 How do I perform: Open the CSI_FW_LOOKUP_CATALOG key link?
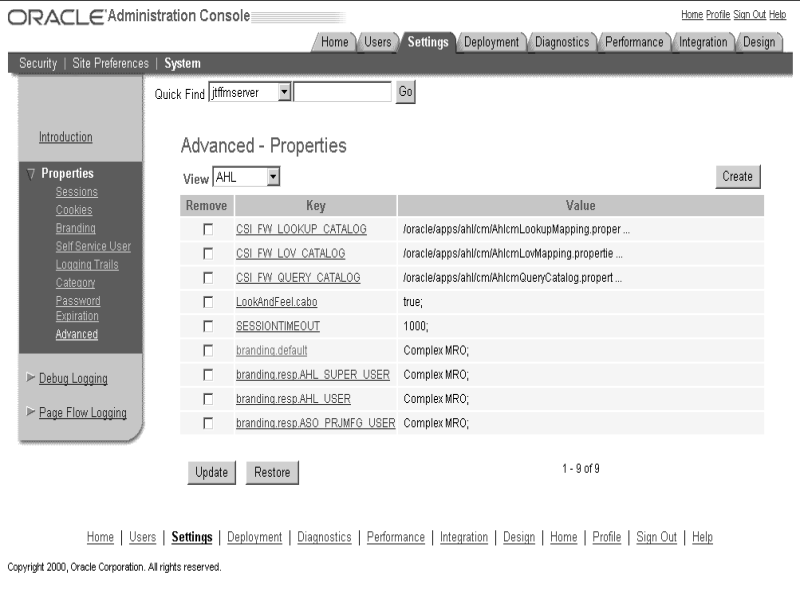pyautogui.click(x=301, y=229)
